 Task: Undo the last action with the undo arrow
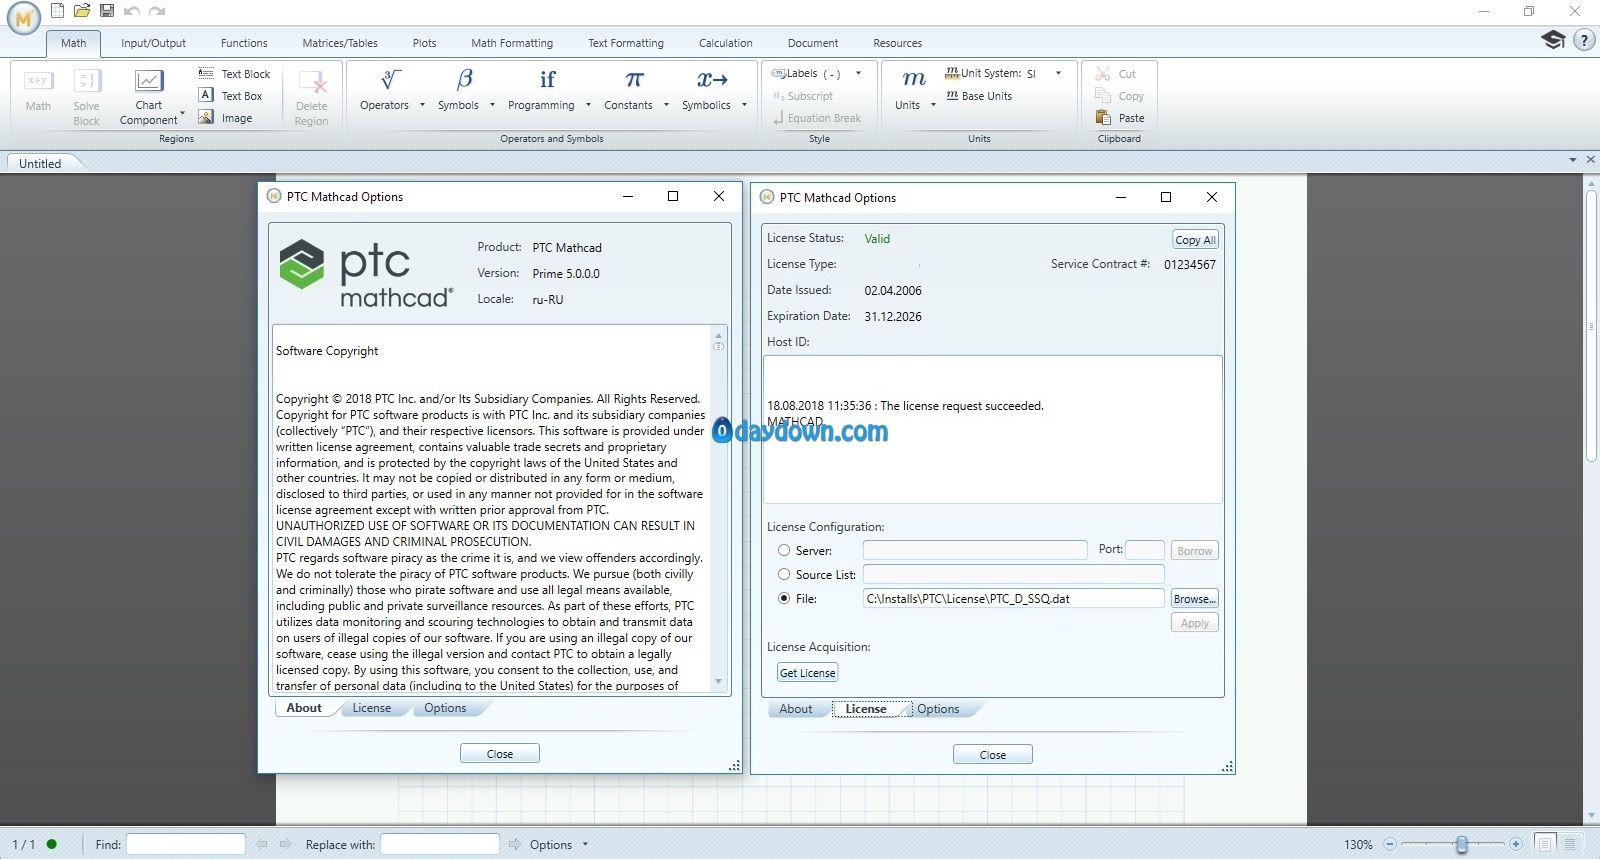(x=132, y=11)
